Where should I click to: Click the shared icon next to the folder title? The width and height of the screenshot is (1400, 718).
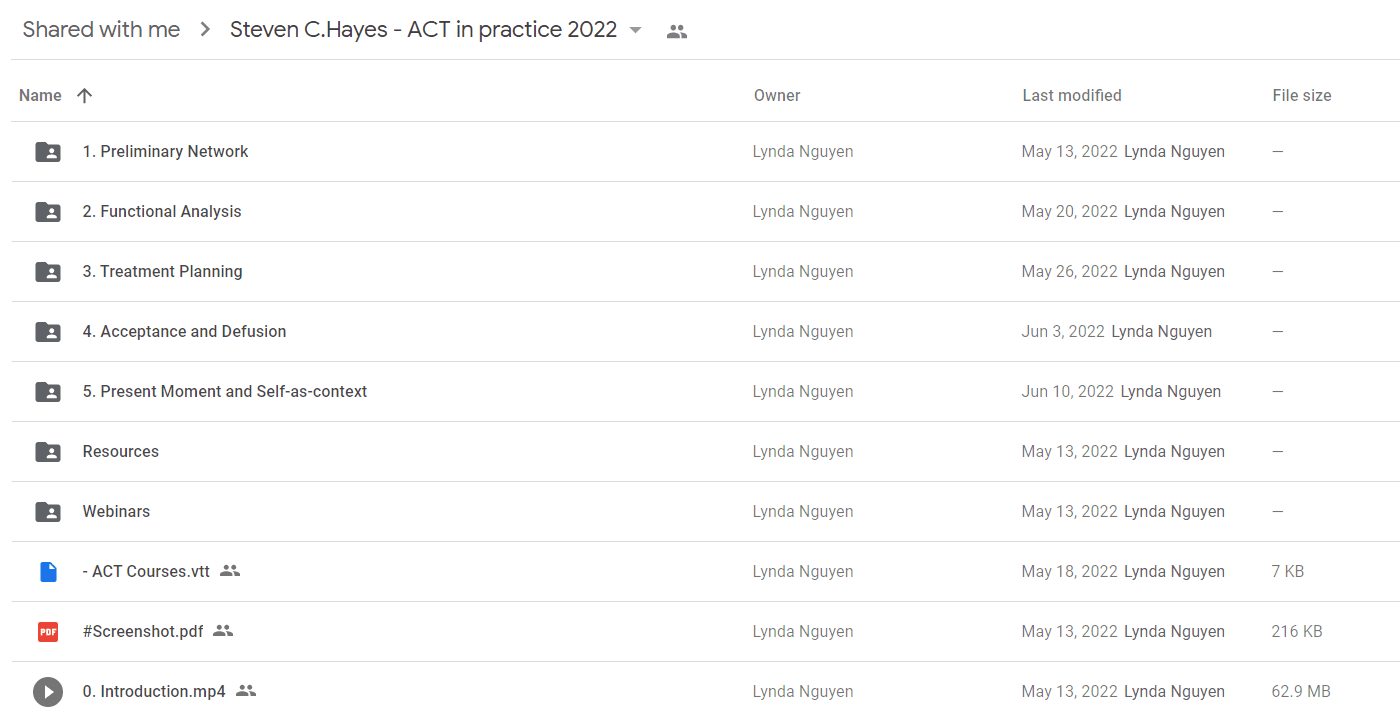[677, 31]
